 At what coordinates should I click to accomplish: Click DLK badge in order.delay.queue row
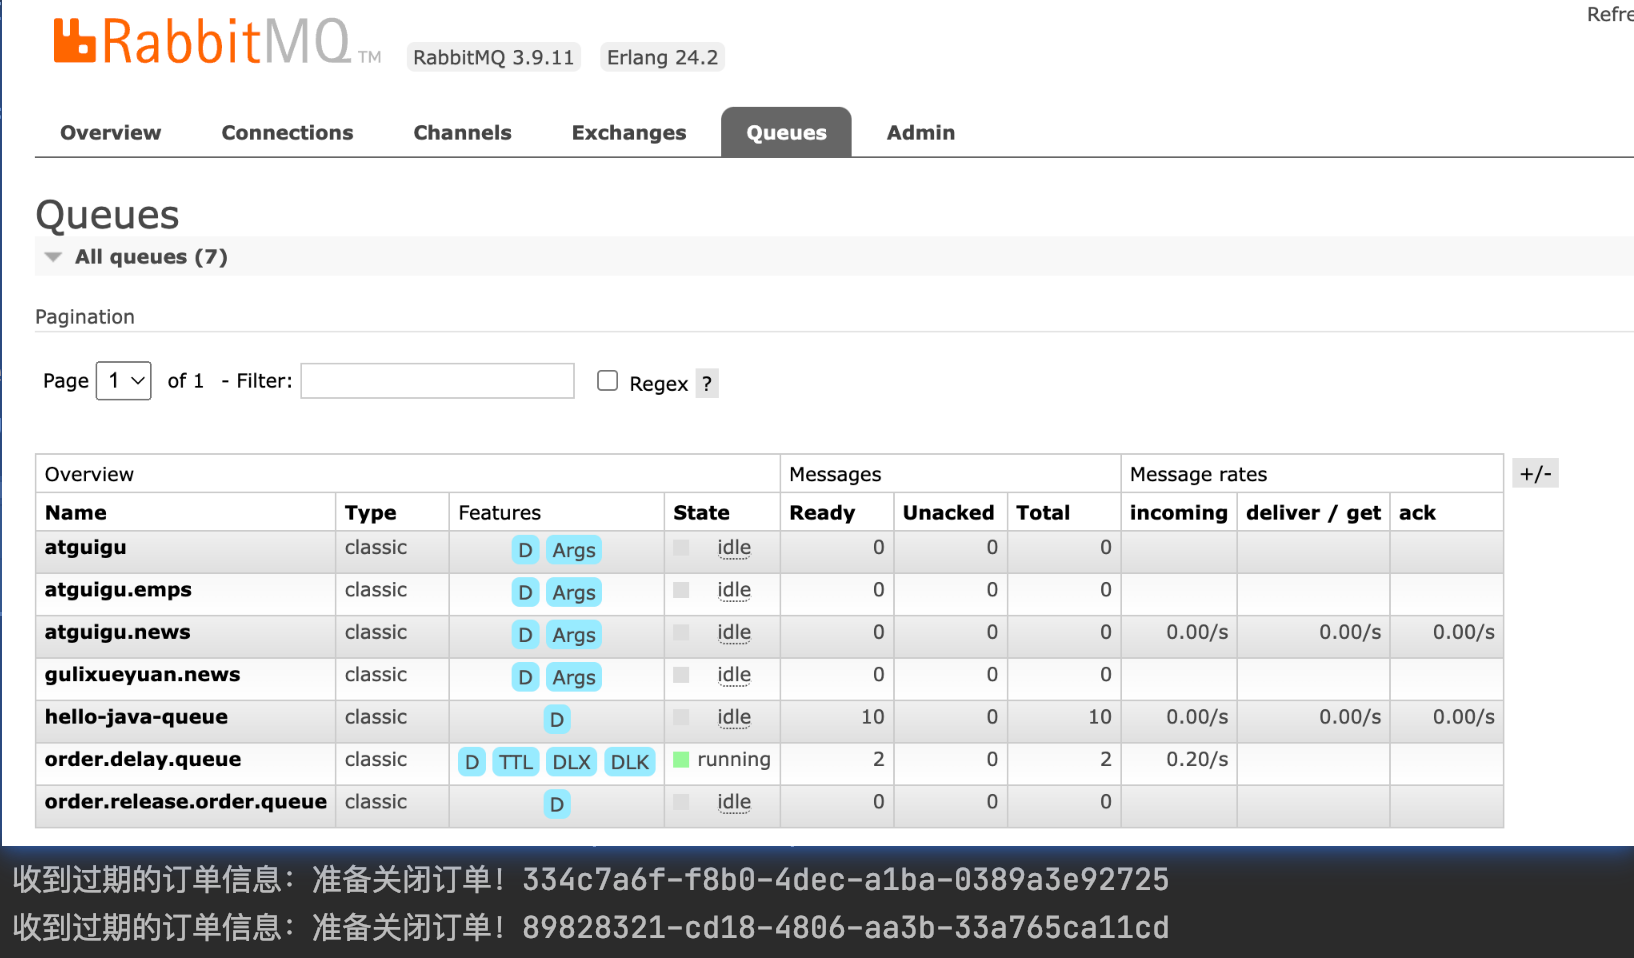pyautogui.click(x=630, y=762)
